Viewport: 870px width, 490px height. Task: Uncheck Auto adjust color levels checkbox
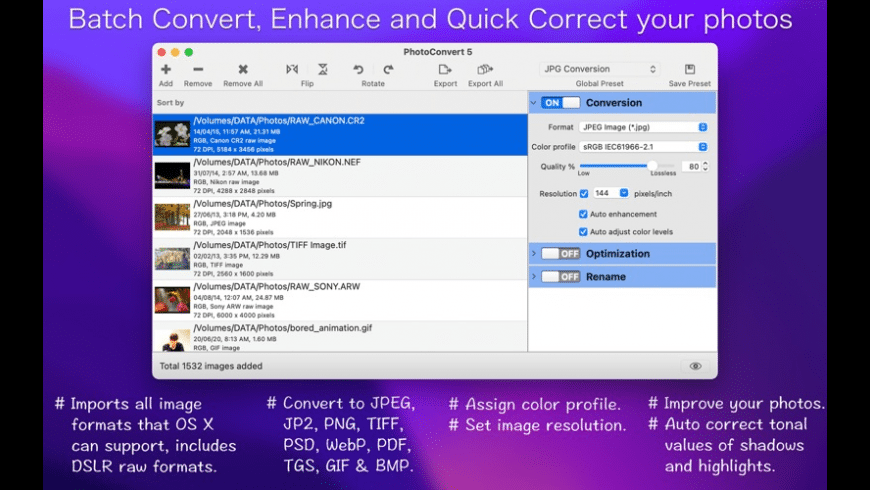click(583, 232)
